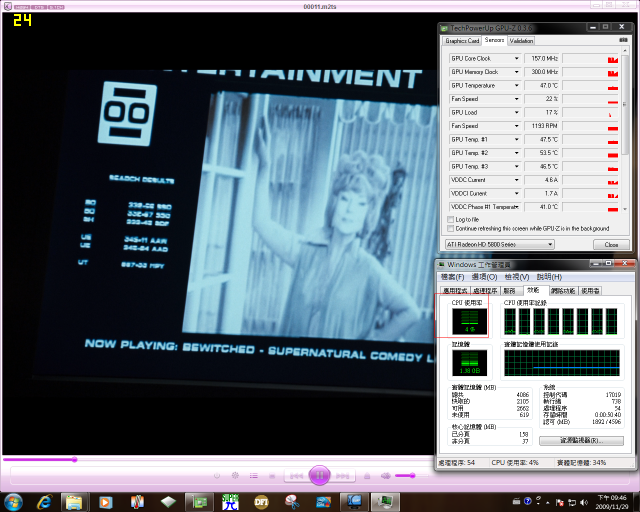Open the snipping tool scissors taskbar icon
Screen dimensions: 640x512
tap(292, 502)
